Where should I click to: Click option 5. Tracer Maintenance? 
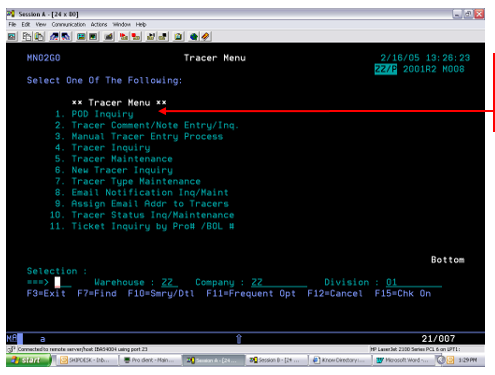click(x=114, y=159)
